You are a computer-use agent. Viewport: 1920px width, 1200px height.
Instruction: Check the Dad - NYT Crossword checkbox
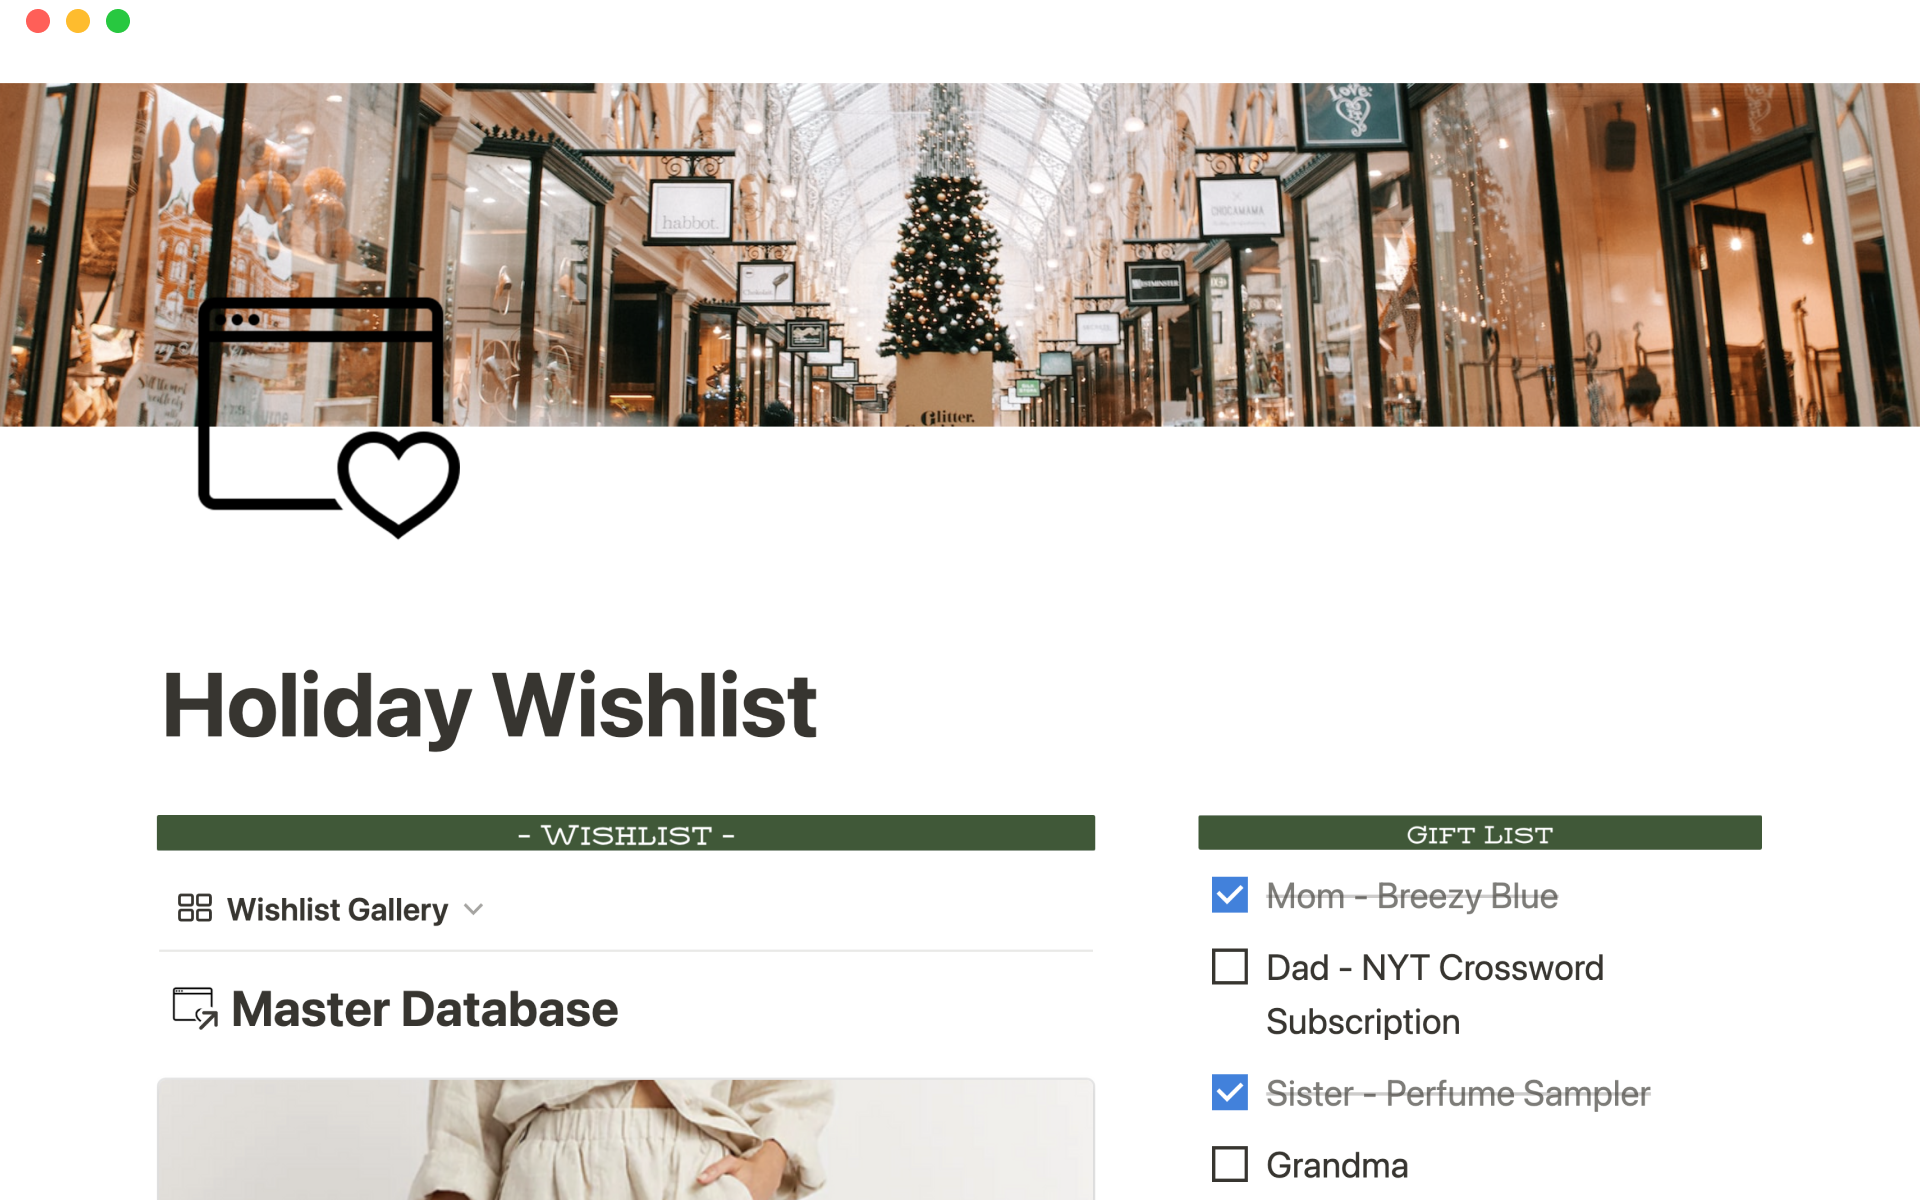point(1229,967)
